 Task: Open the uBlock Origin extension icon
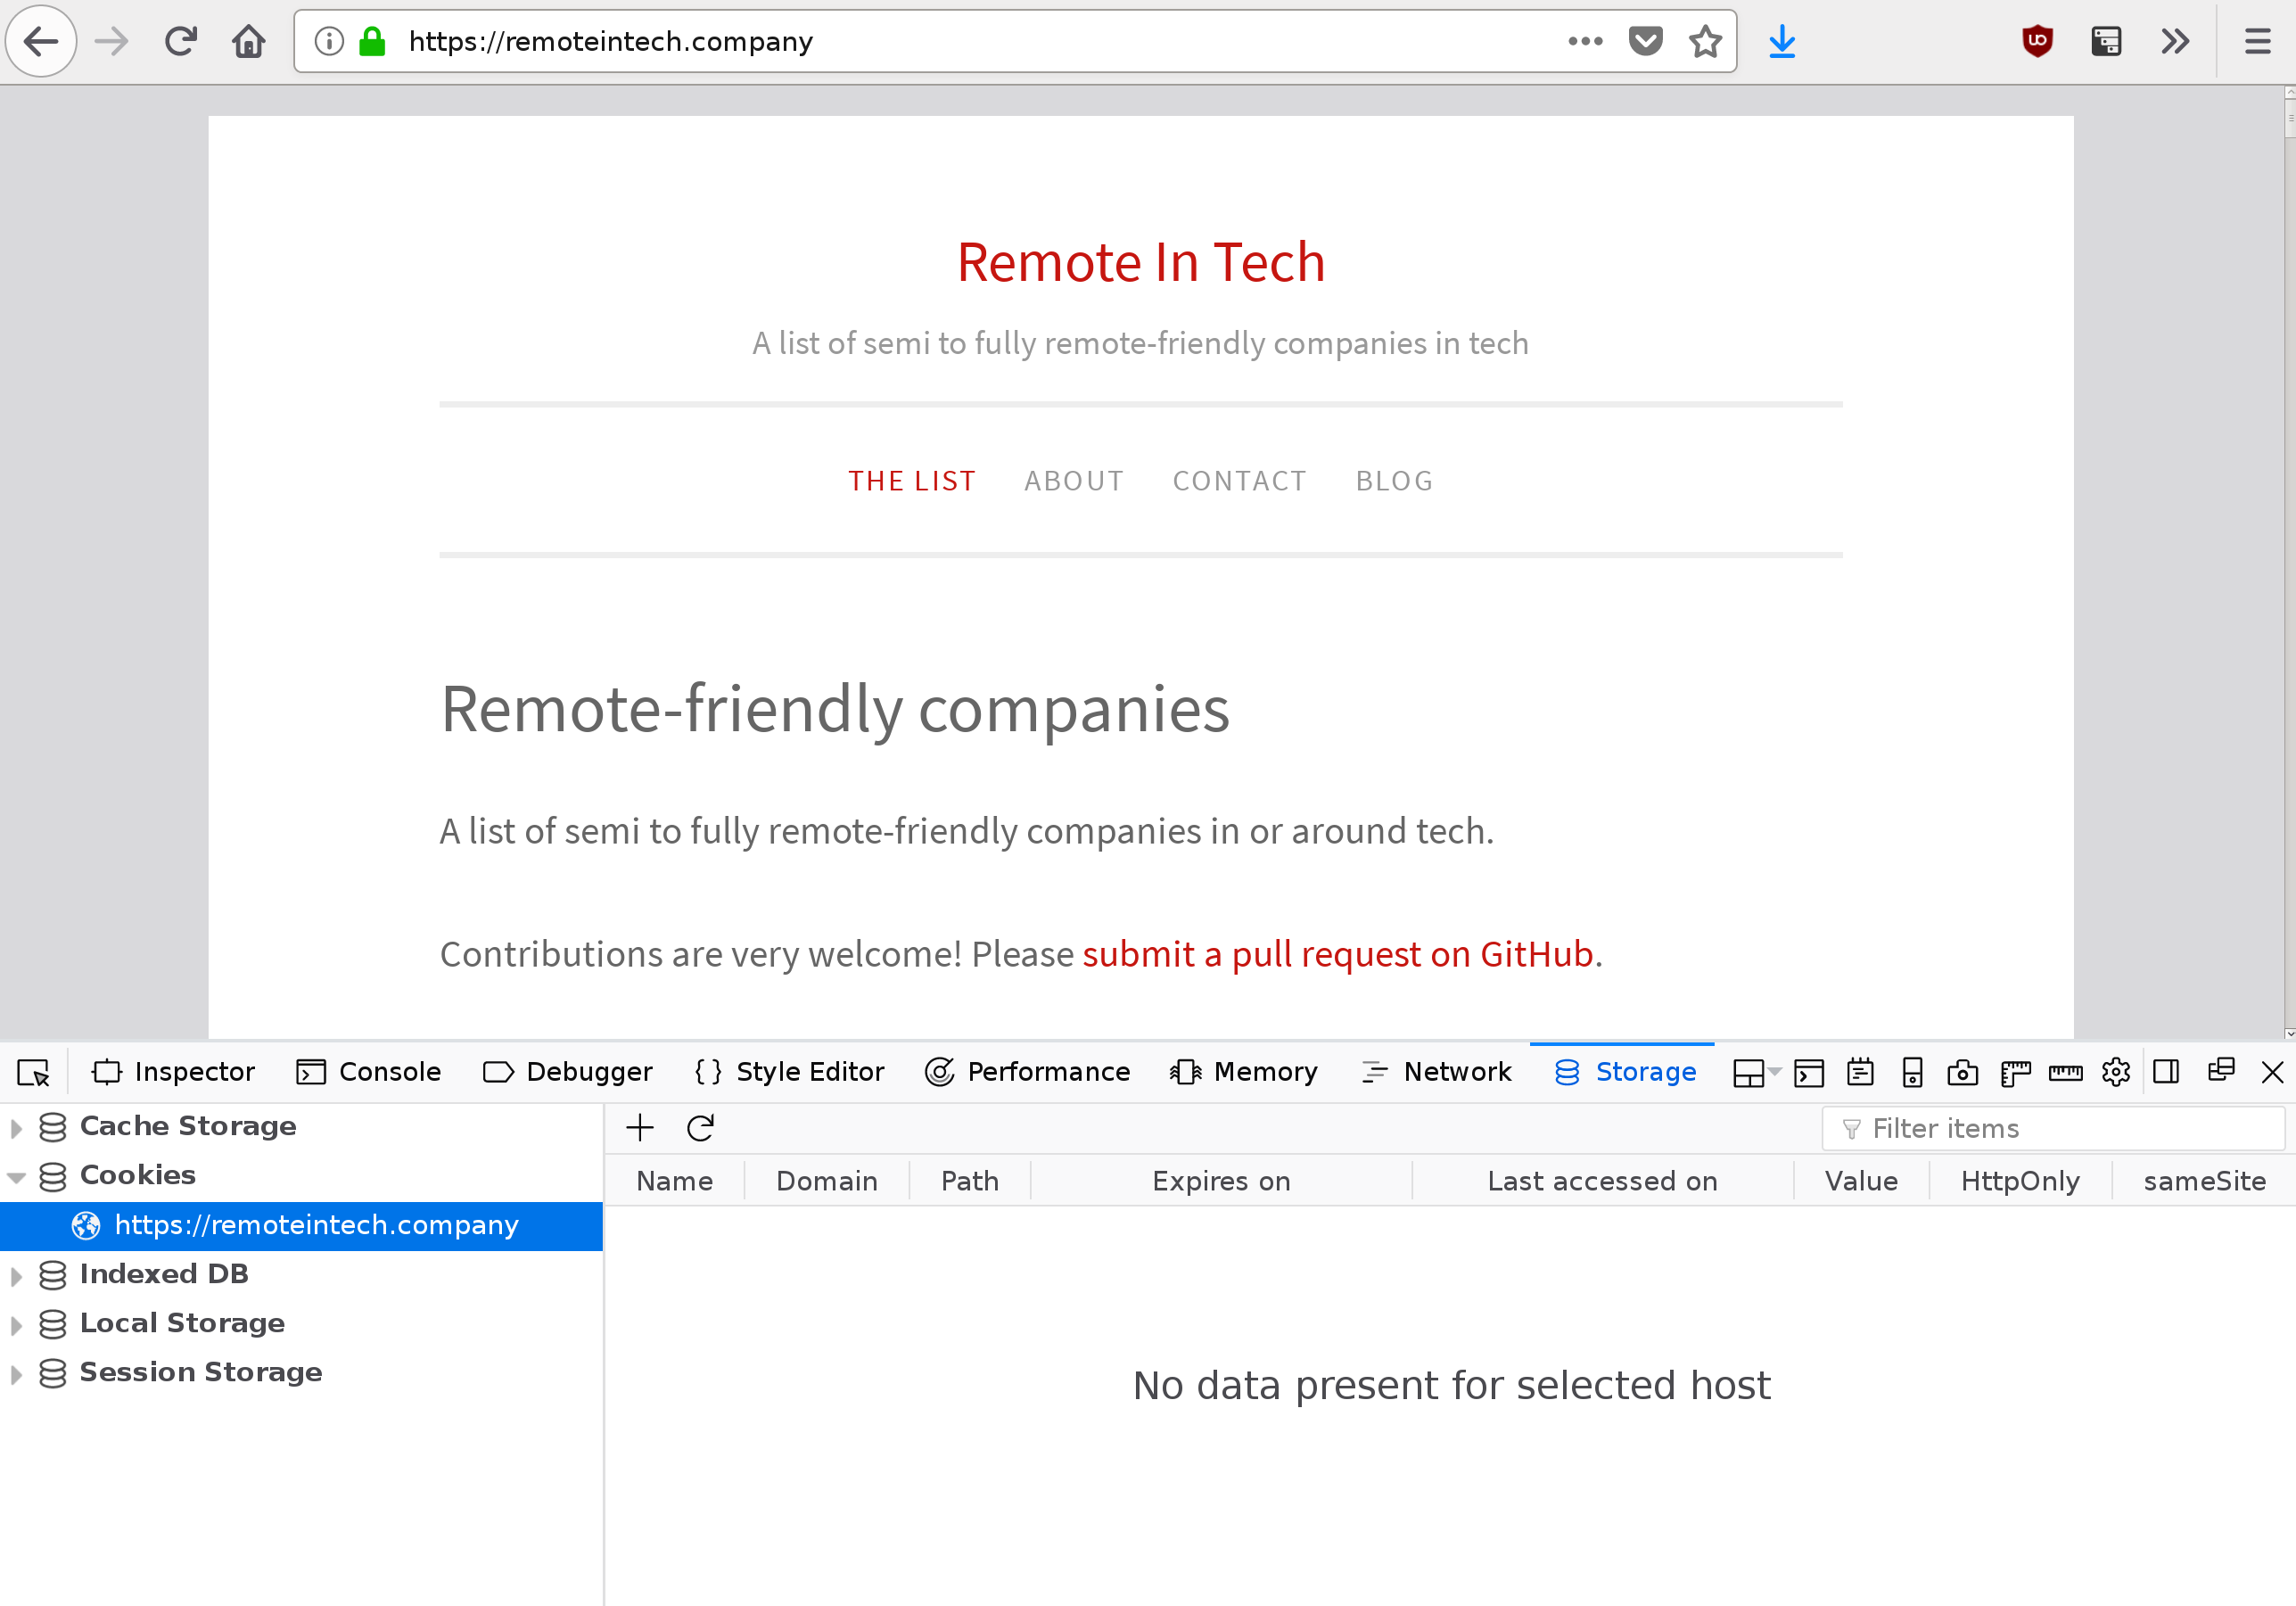click(x=2037, y=41)
